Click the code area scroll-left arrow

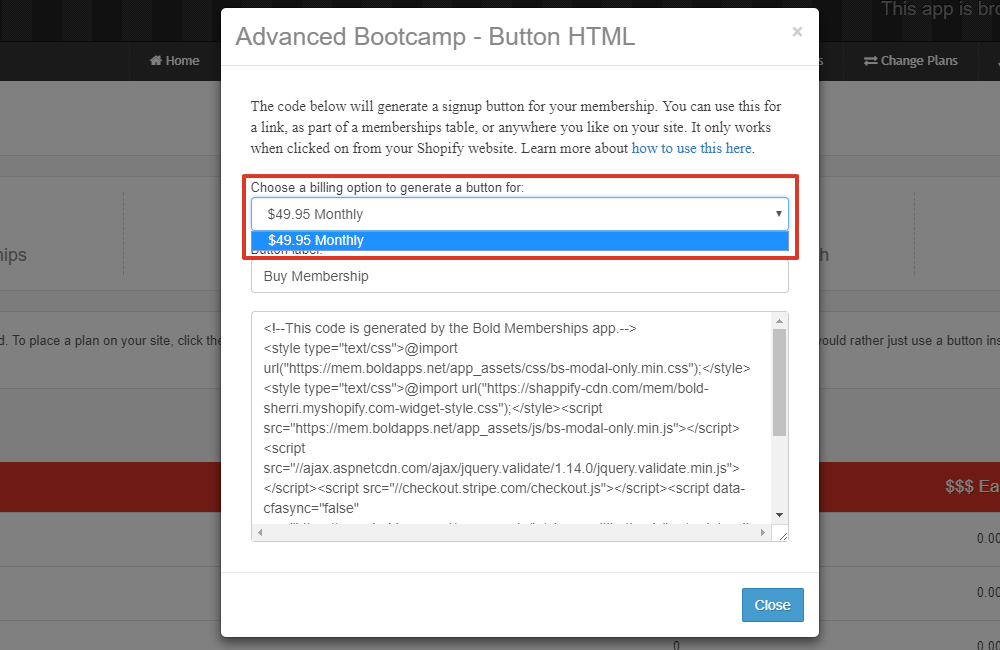pos(260,532)
